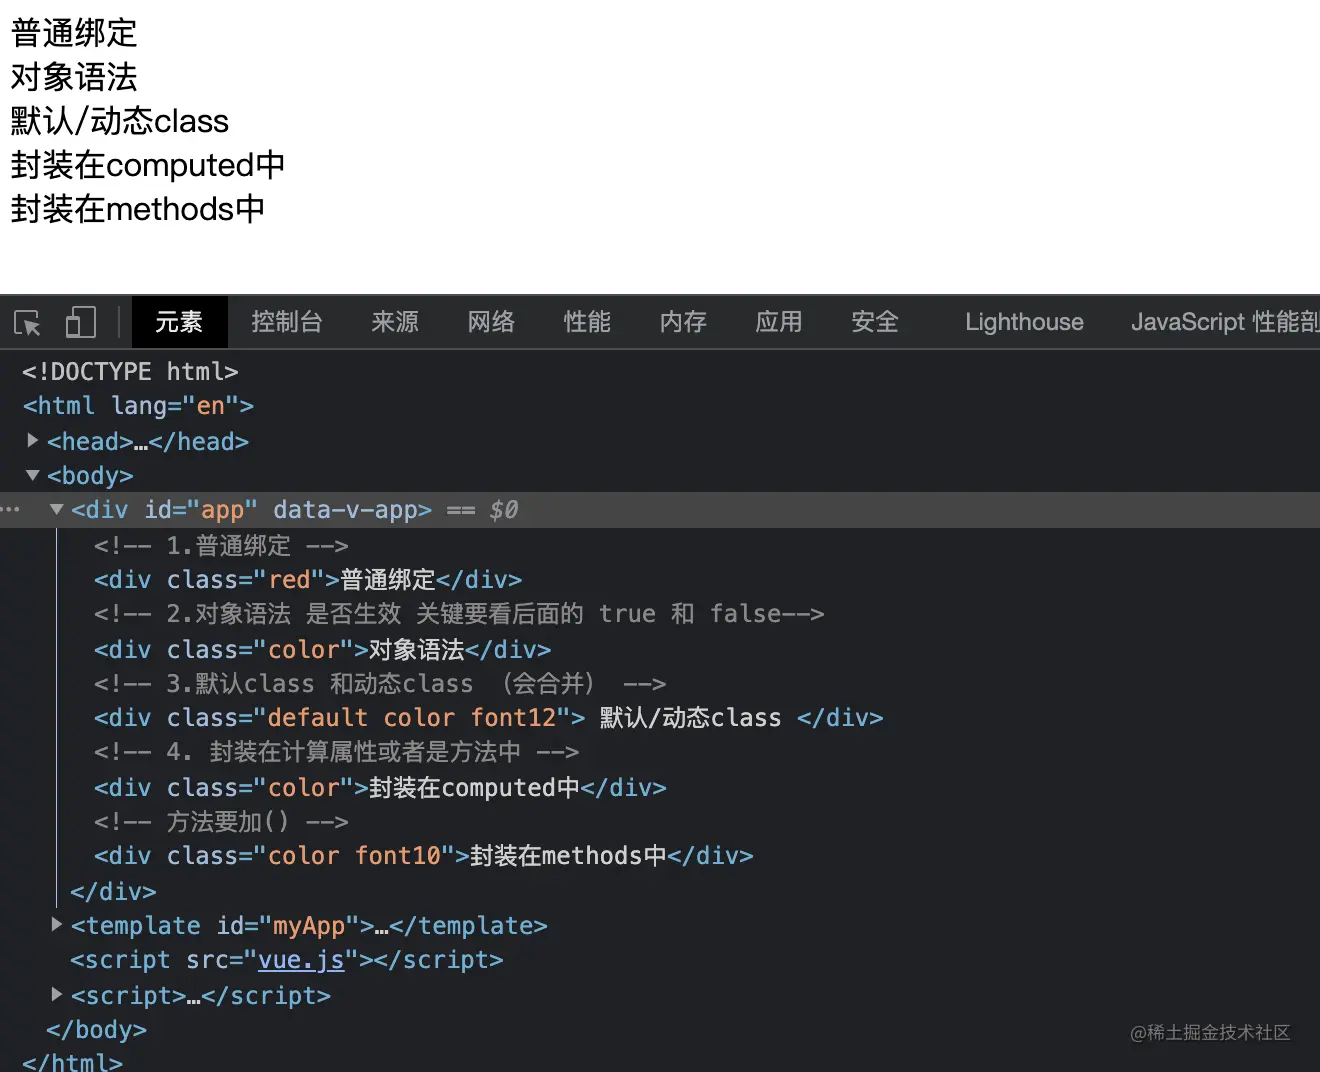Viewport: 1320px width, 1072px height.
Task: Click the id="myApp" attribute of template
Action: point(288,926)
